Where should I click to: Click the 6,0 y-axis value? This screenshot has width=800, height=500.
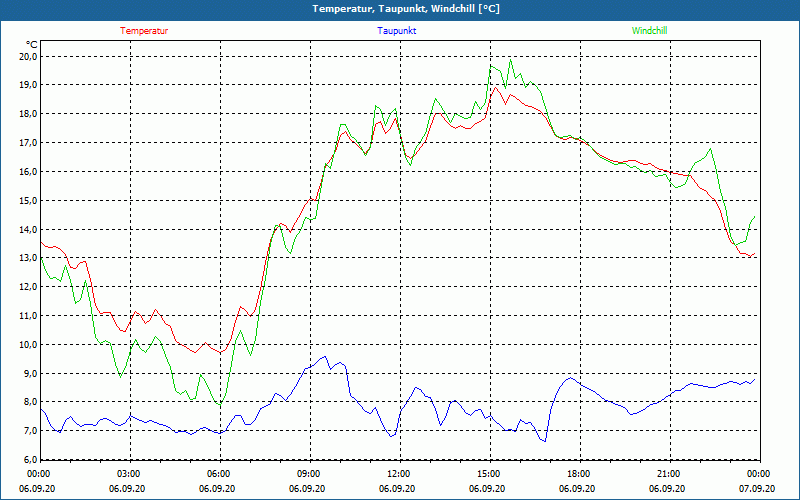tap(31, 459)
